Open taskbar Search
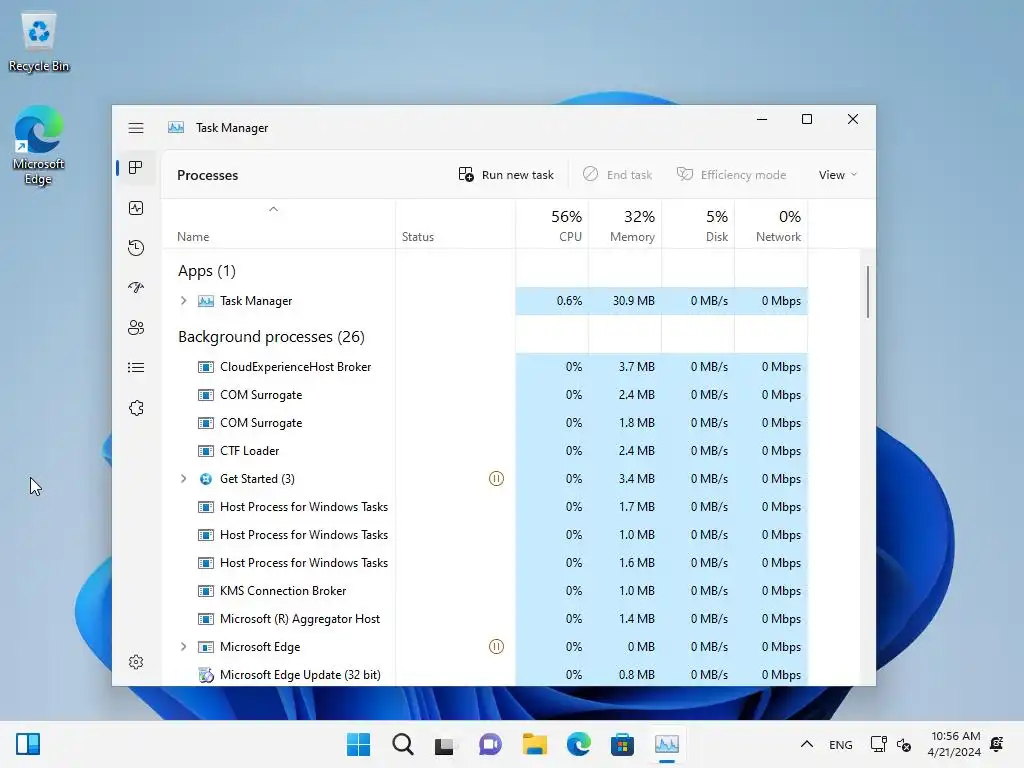The width and height of the screenshot is (1024, 768). [402, 744]
